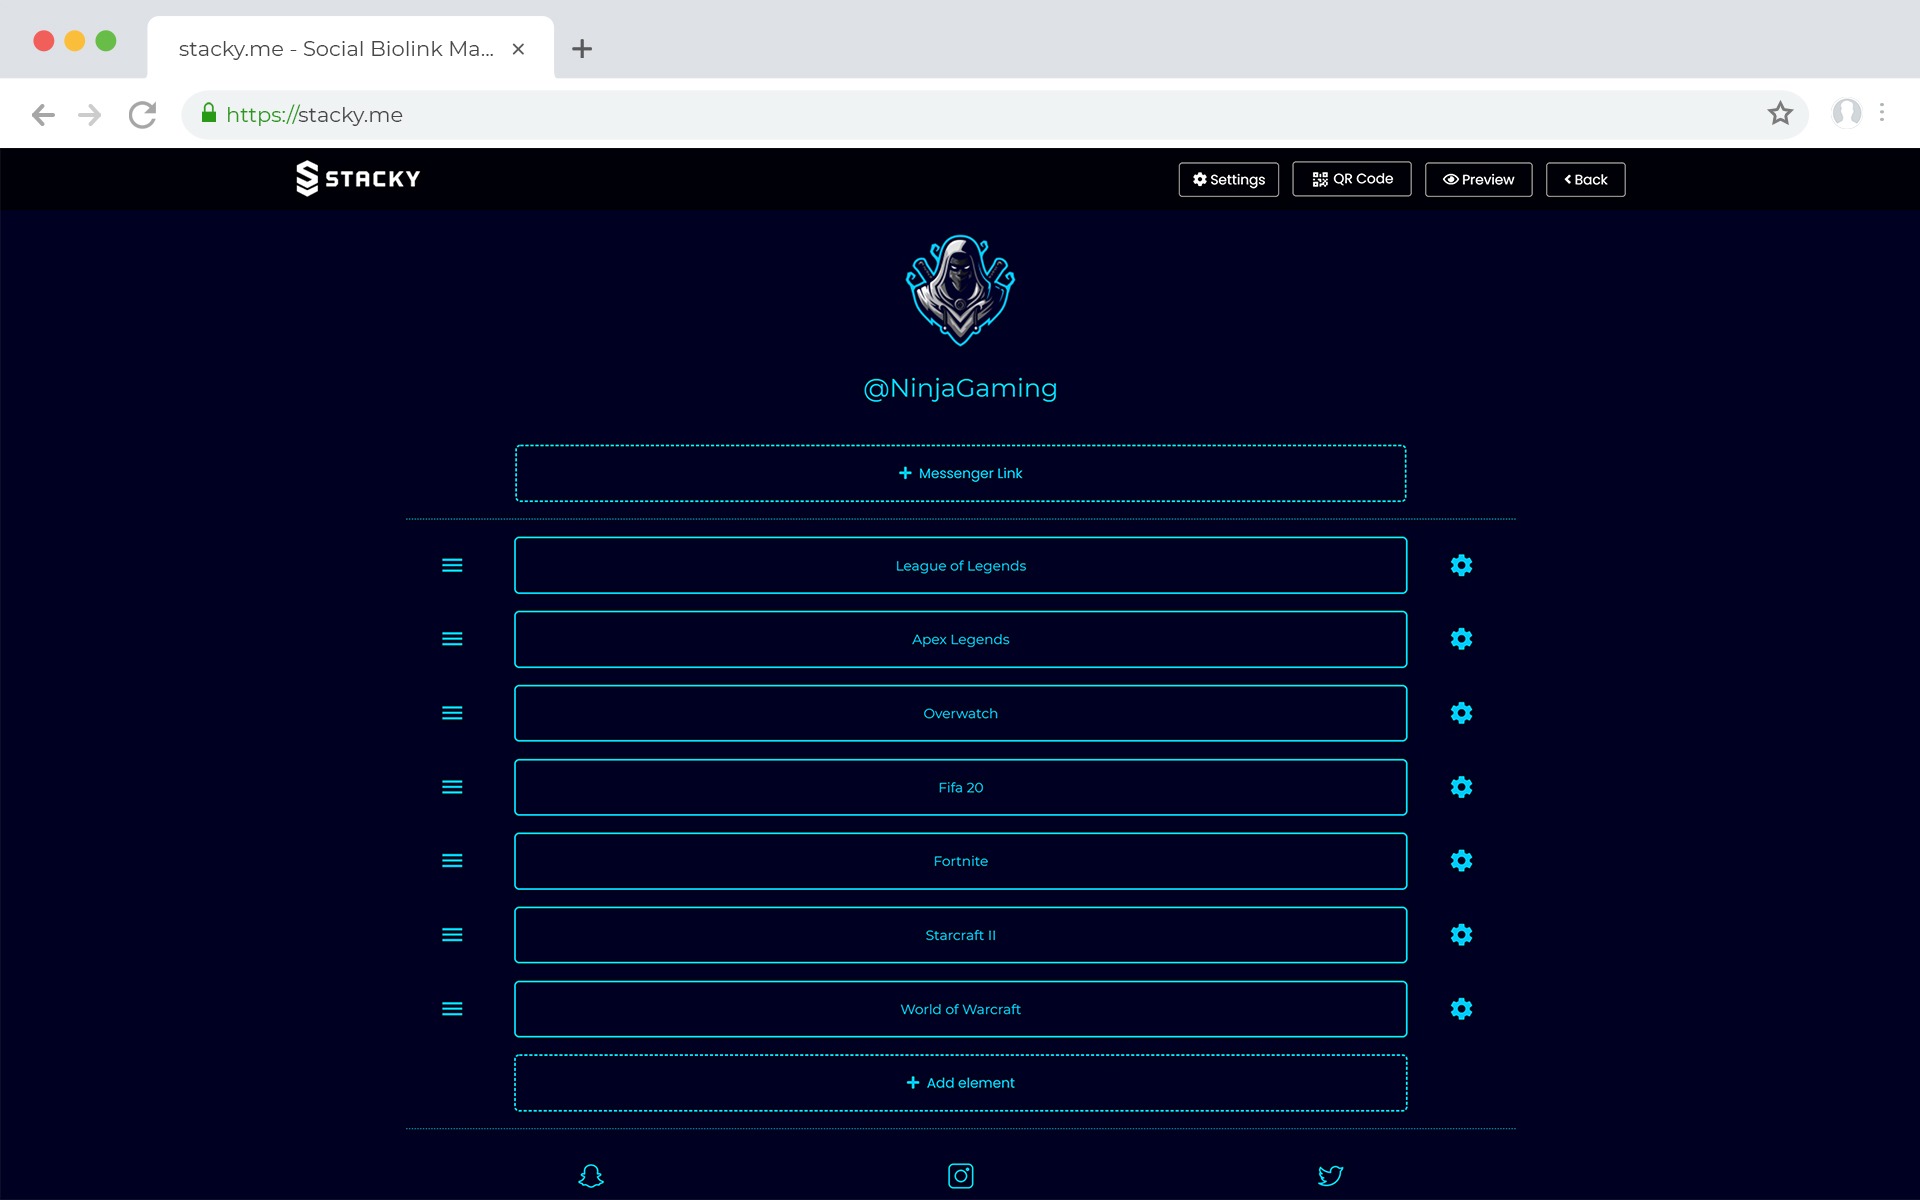Open settings gear for League of Legends
The height and width of the screenshot is (1200, 1920).
(1461, 565)
